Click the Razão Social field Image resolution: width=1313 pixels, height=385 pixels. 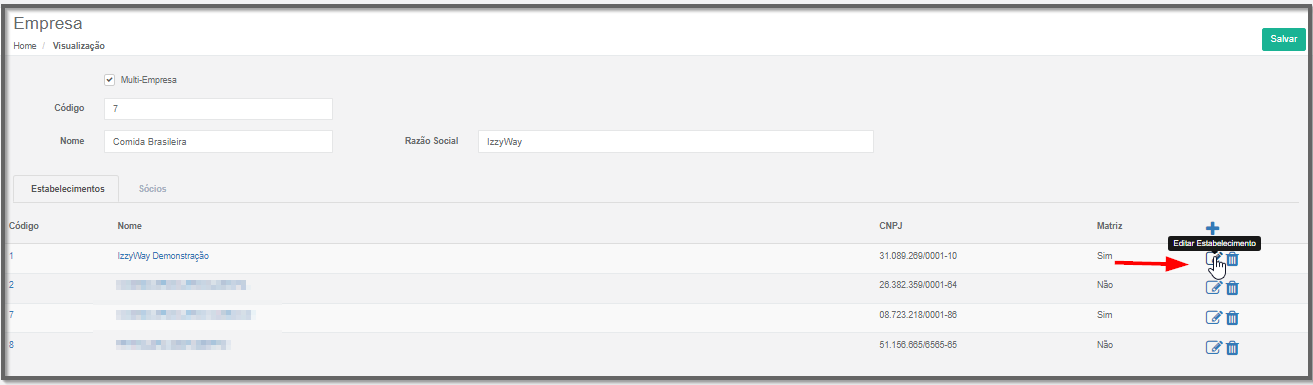tap(675, 142)
